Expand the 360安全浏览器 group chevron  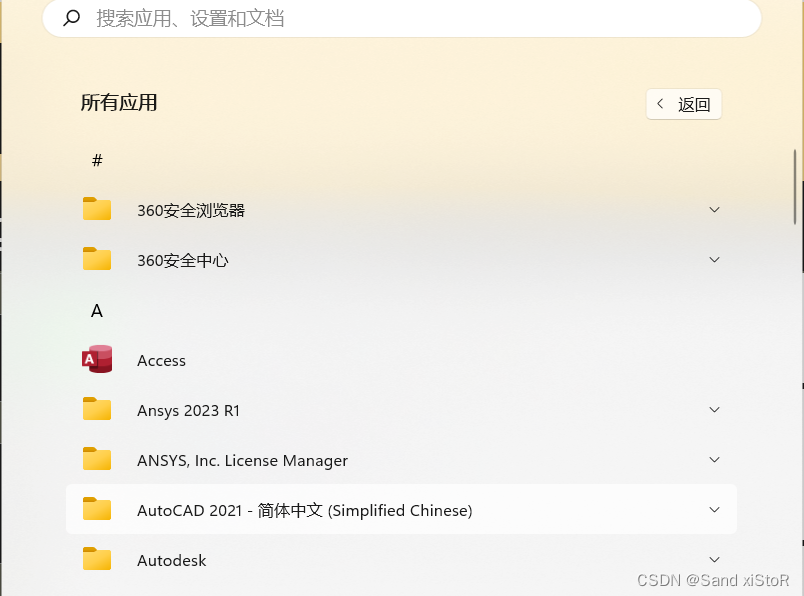click(x=714, y=210)
